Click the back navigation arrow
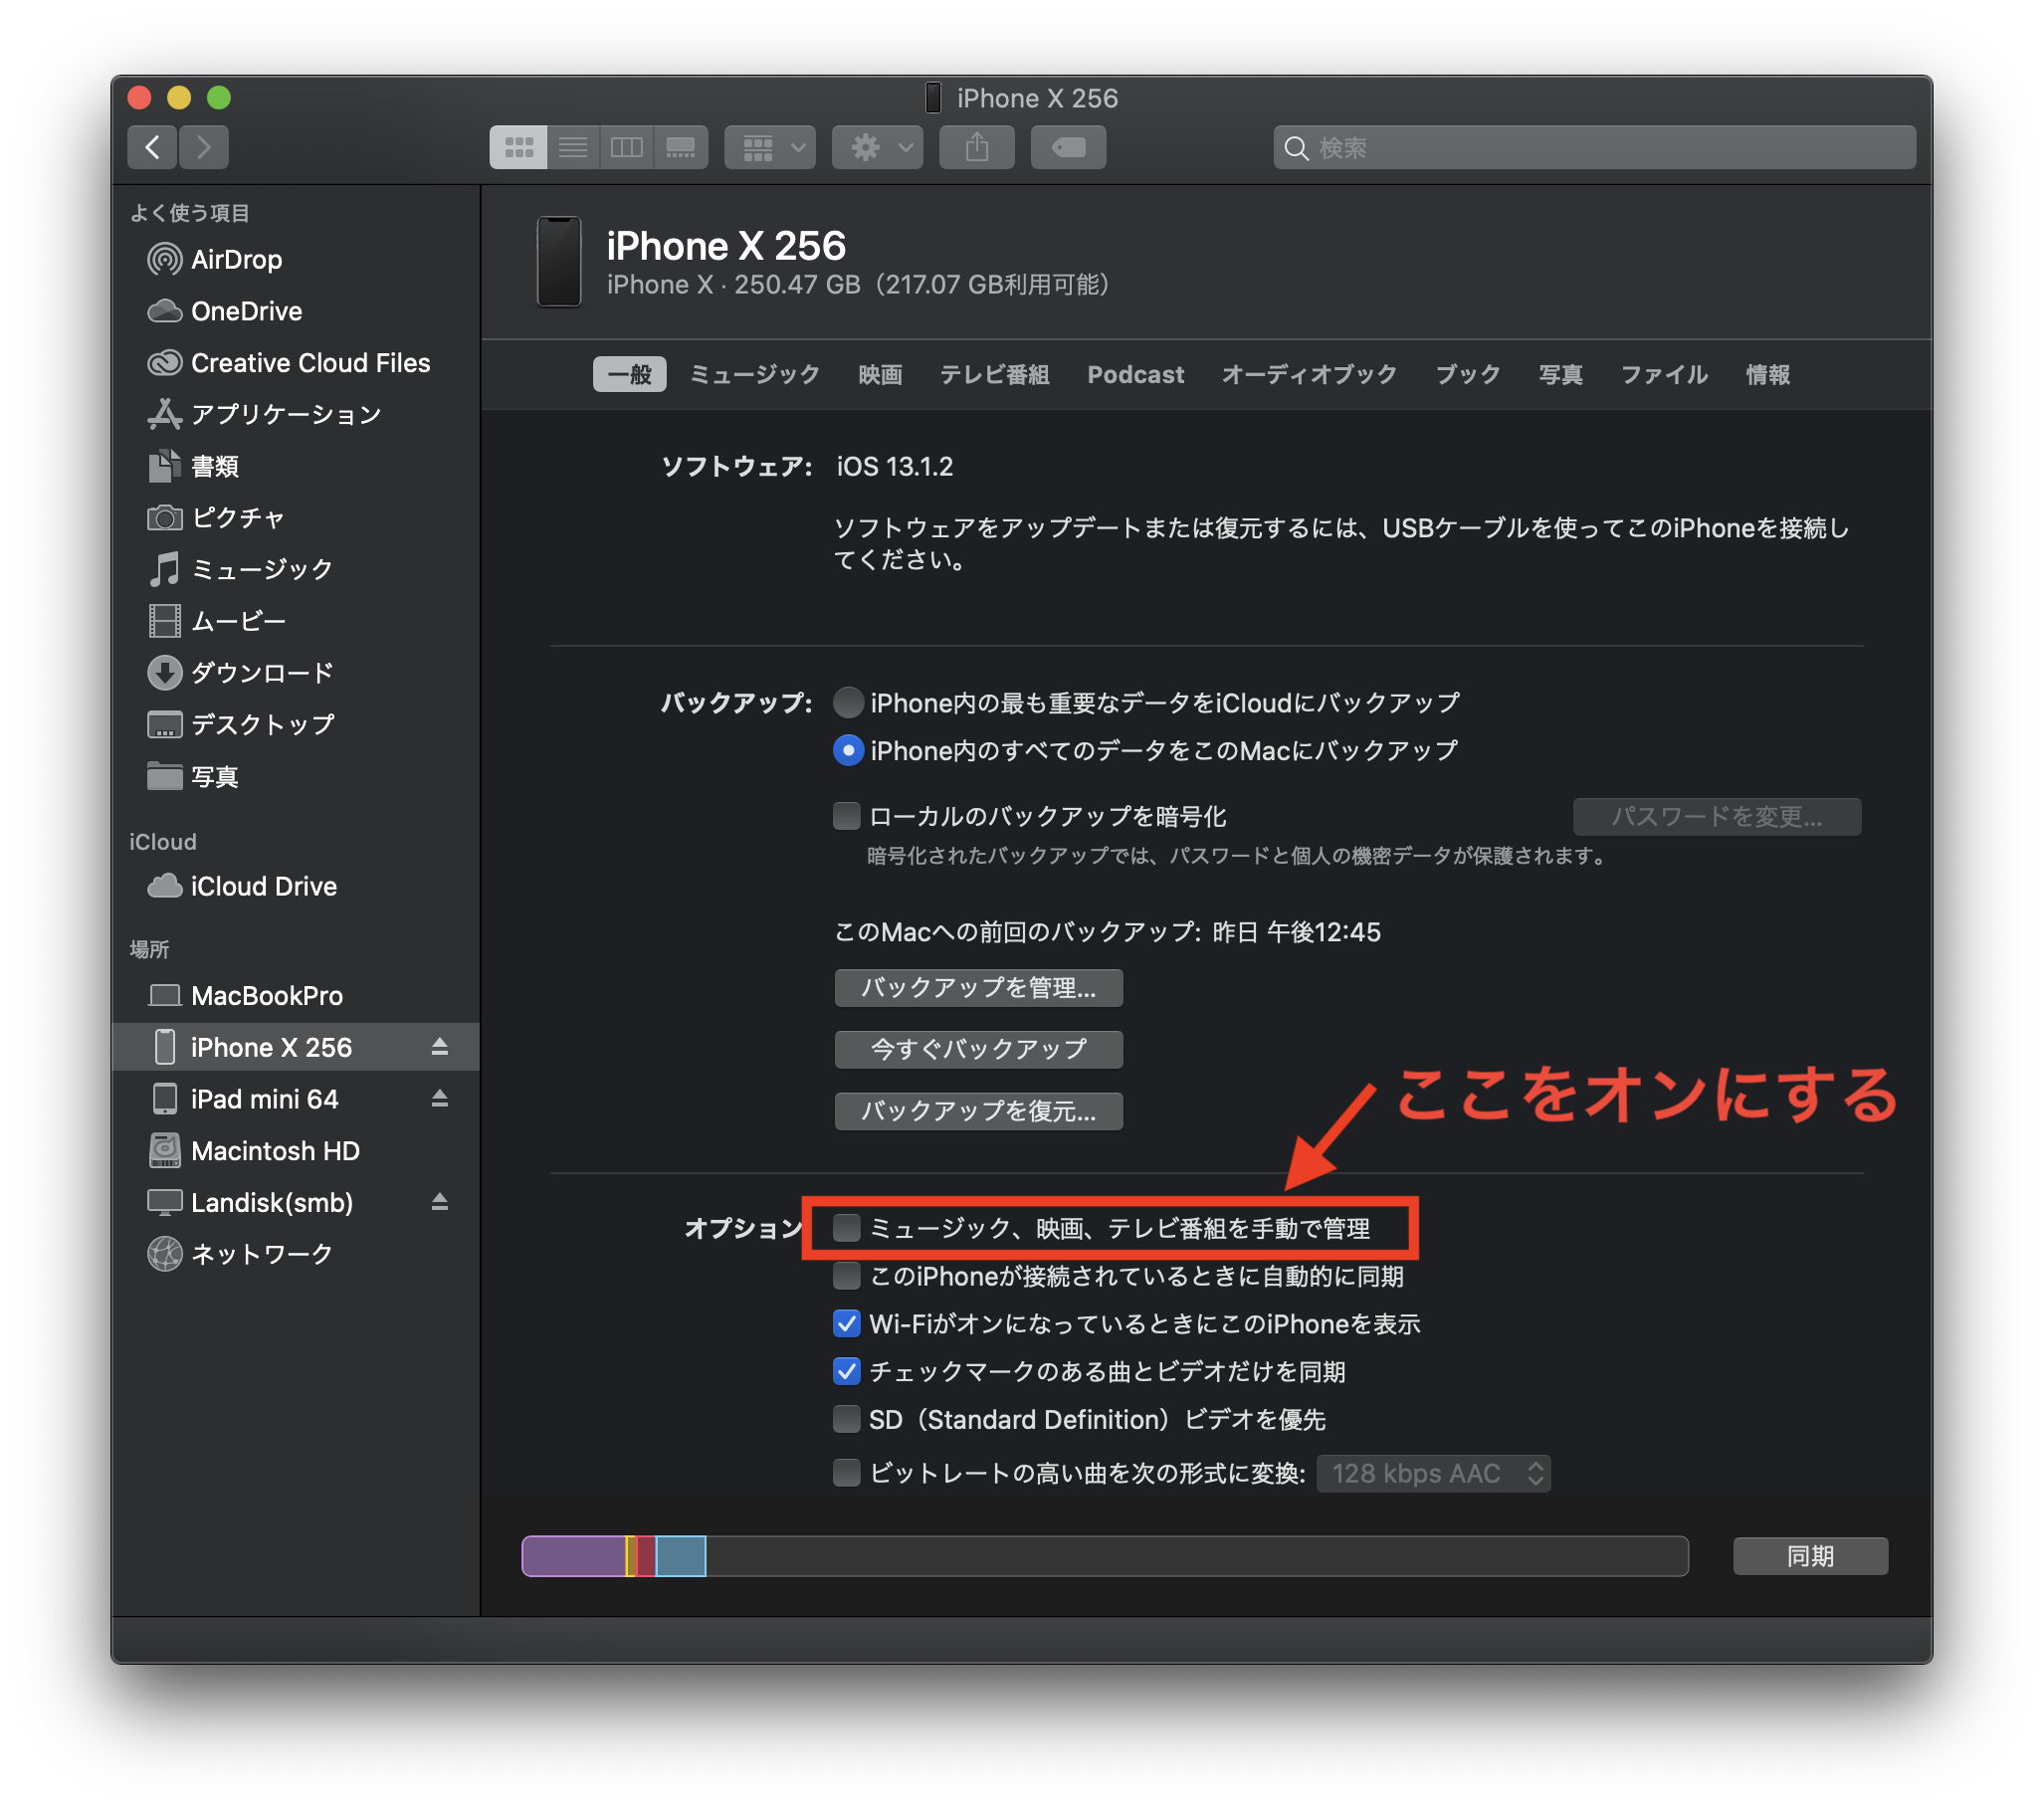Screen dimensions: 2044x1811 152,148
